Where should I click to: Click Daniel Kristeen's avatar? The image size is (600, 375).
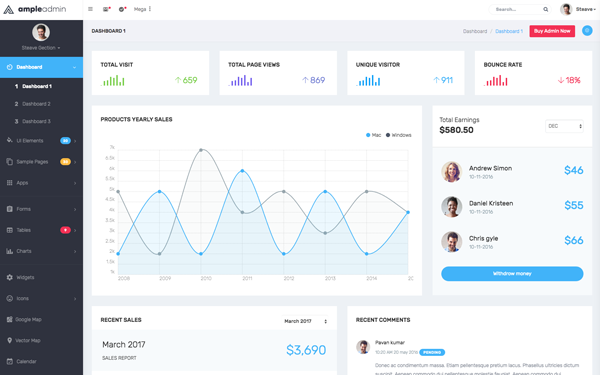(x=452, y=207)
